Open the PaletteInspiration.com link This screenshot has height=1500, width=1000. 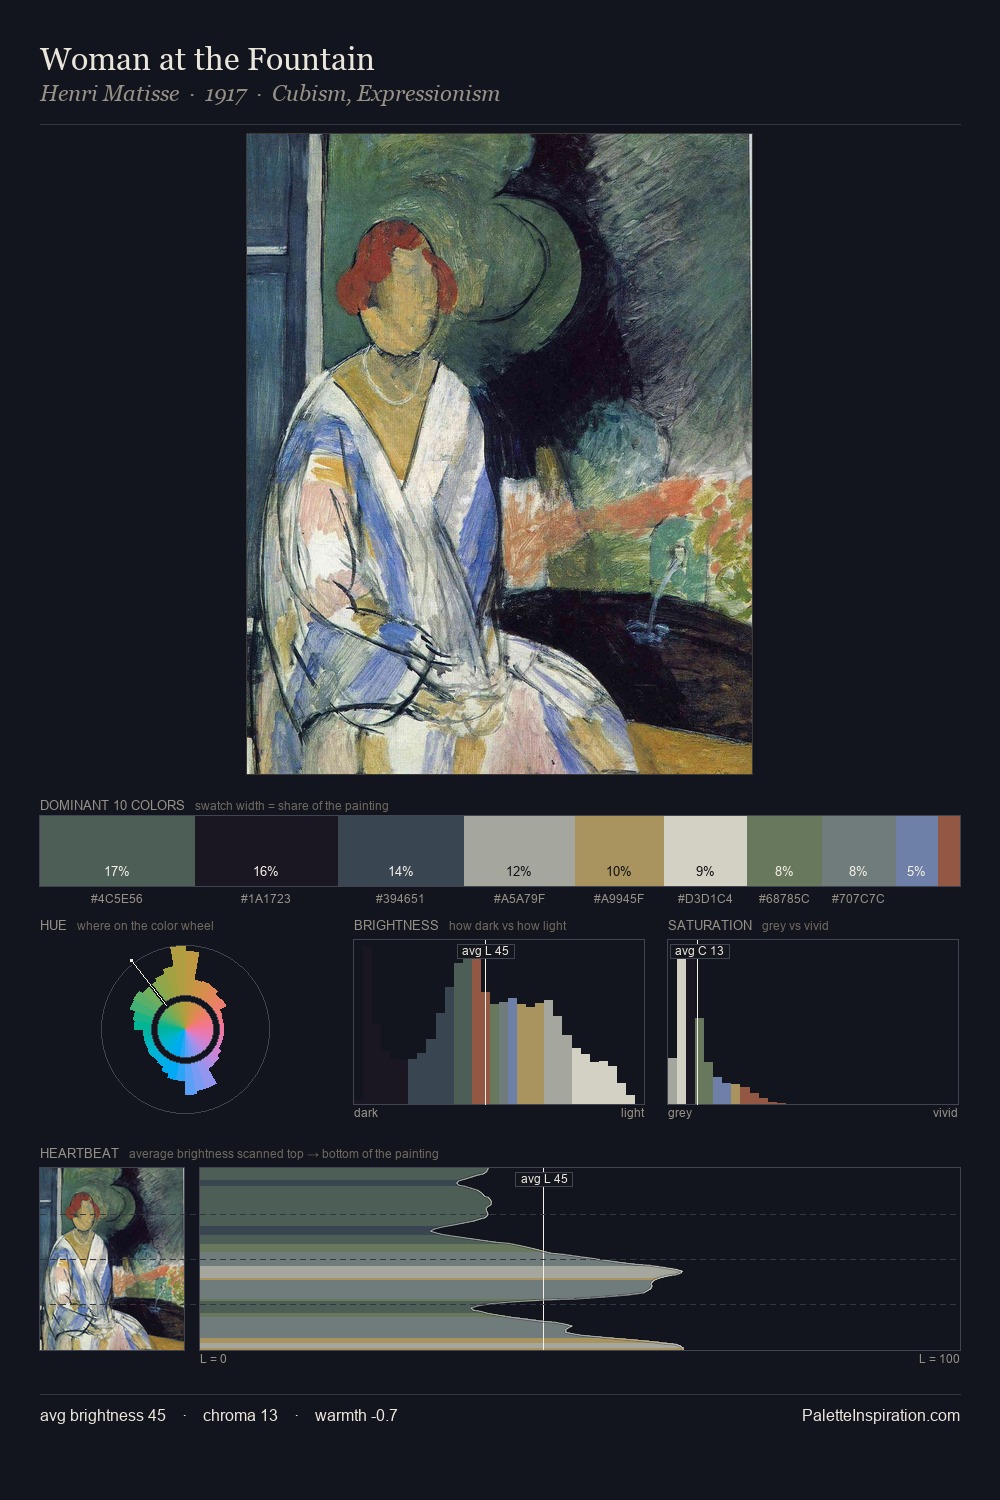tap(881, 1416)
